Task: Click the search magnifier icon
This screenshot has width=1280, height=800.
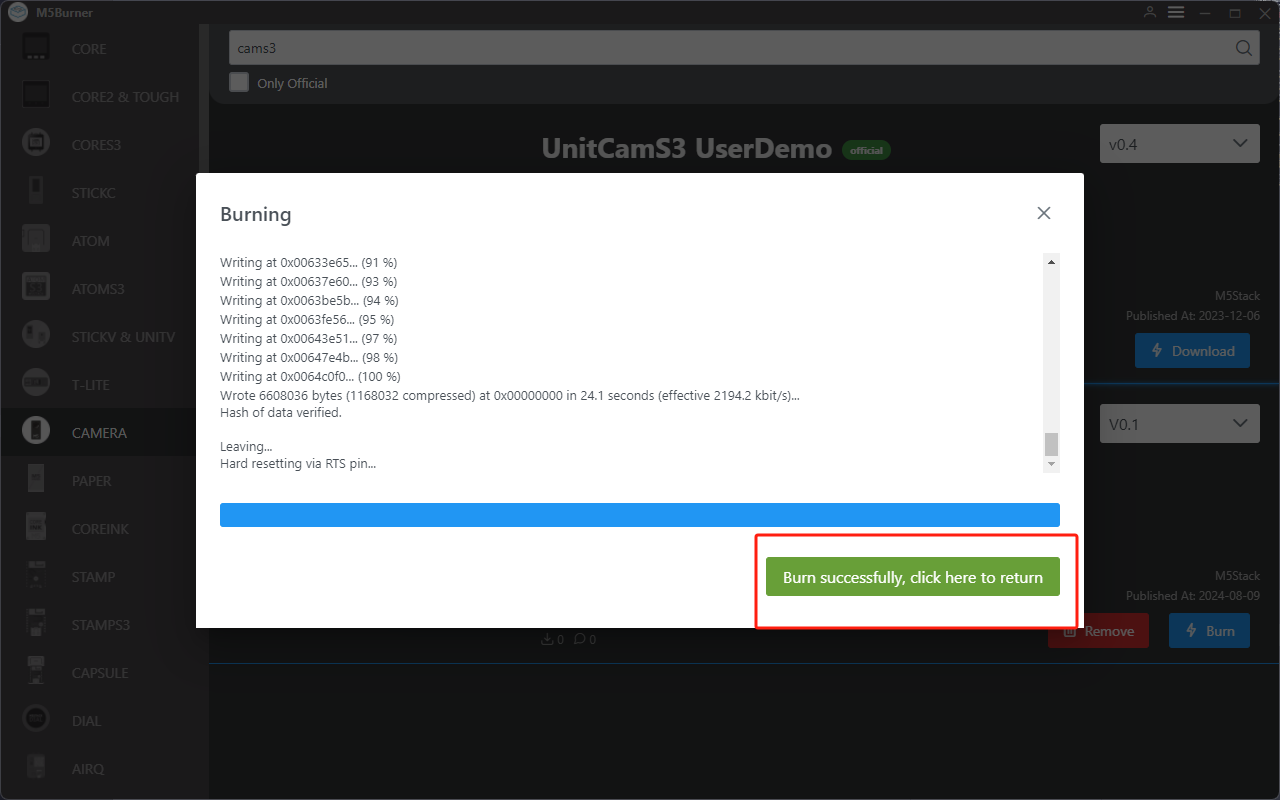Action: (x=1243, y=48)
